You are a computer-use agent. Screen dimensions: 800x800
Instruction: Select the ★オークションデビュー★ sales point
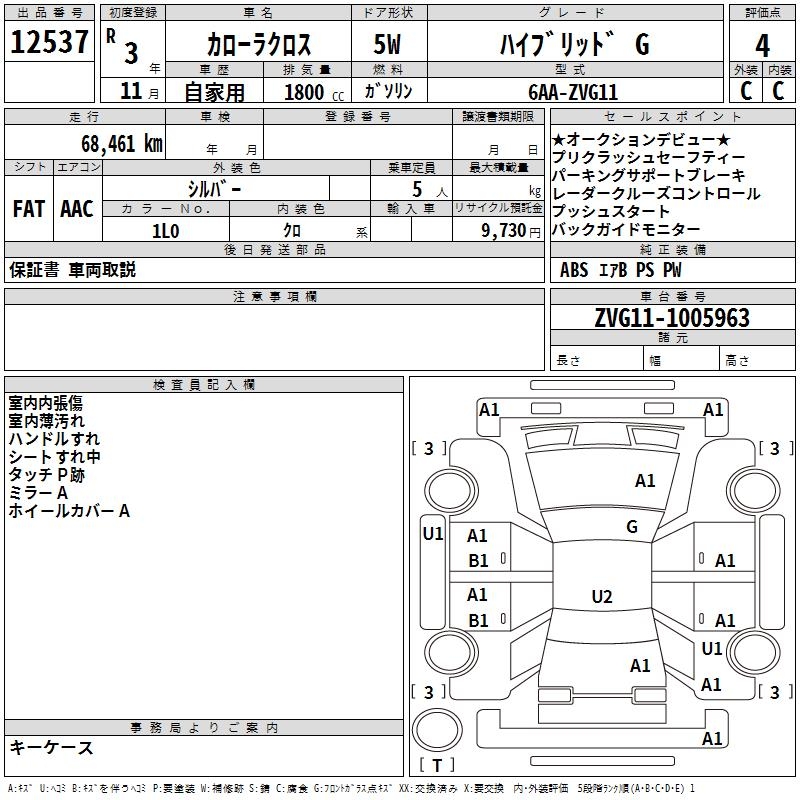click(641, 139)
